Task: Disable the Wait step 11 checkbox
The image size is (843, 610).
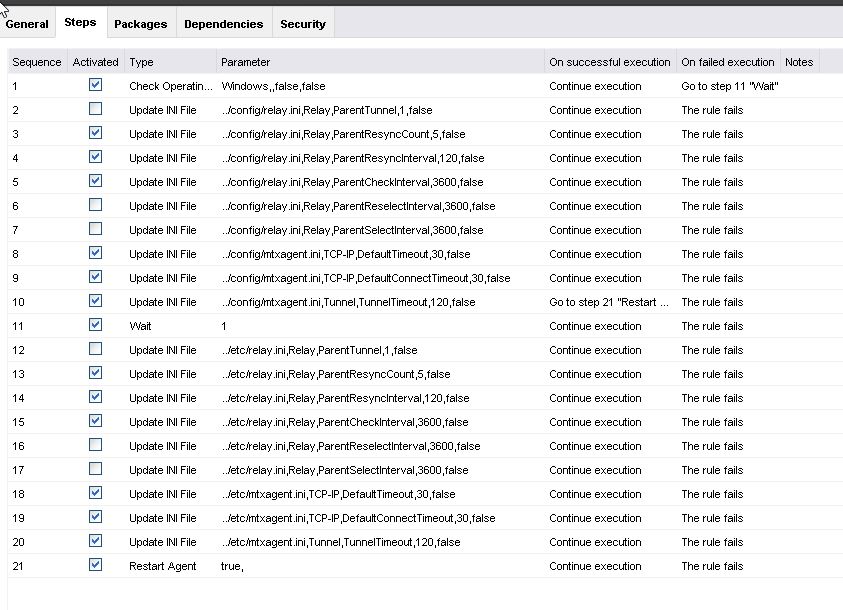Action: (x=95, y=325)
